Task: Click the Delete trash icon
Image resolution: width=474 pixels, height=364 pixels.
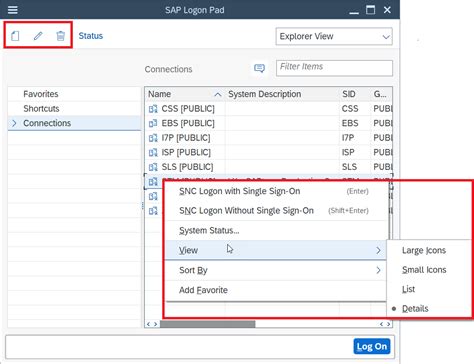Action: pyautogui.click(x=60, y=36)
